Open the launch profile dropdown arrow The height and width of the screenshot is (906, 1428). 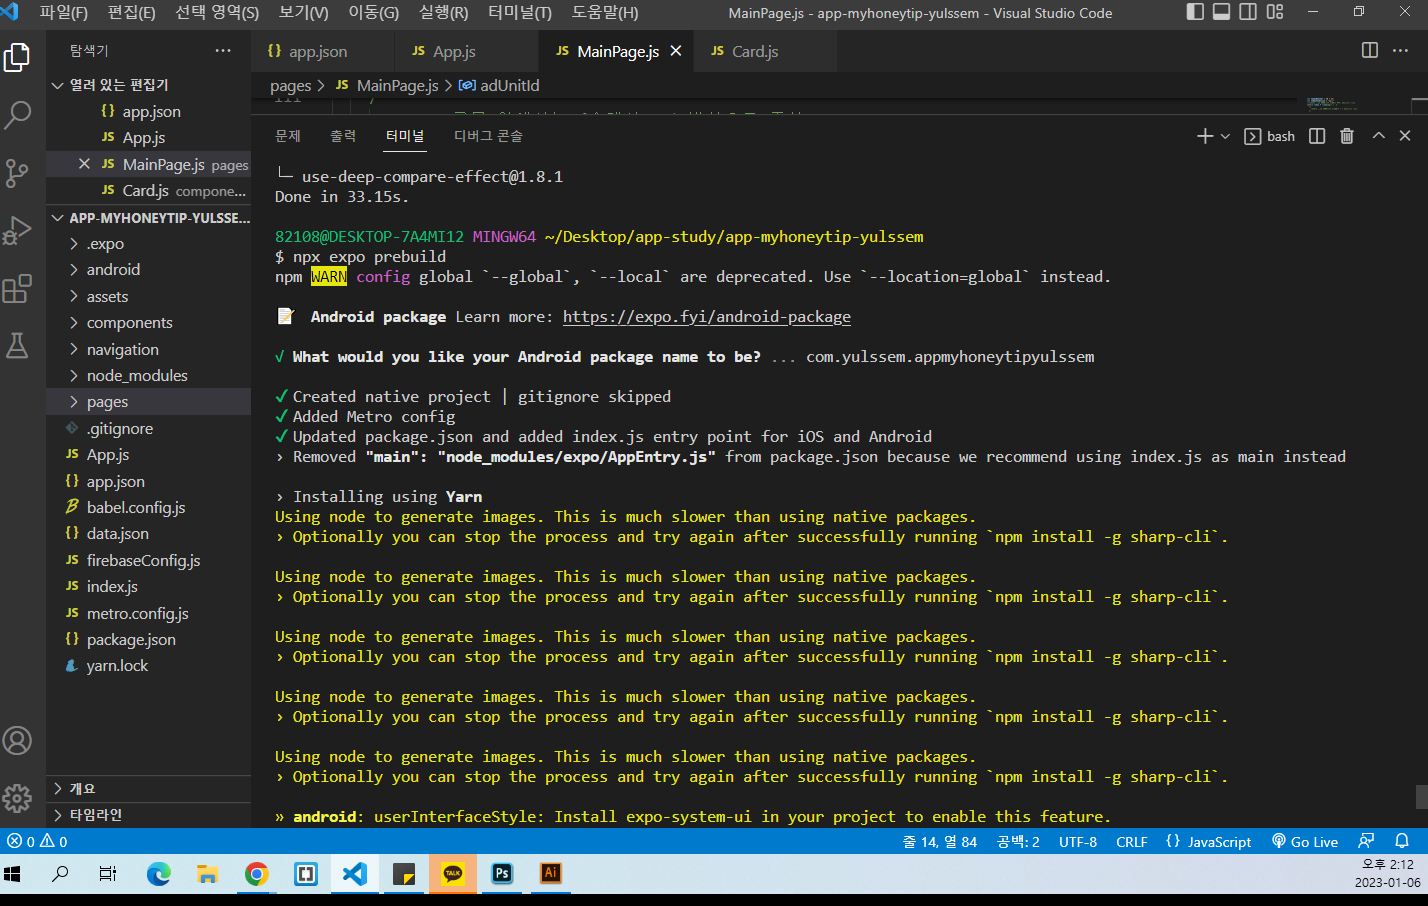pos(1225,136)
